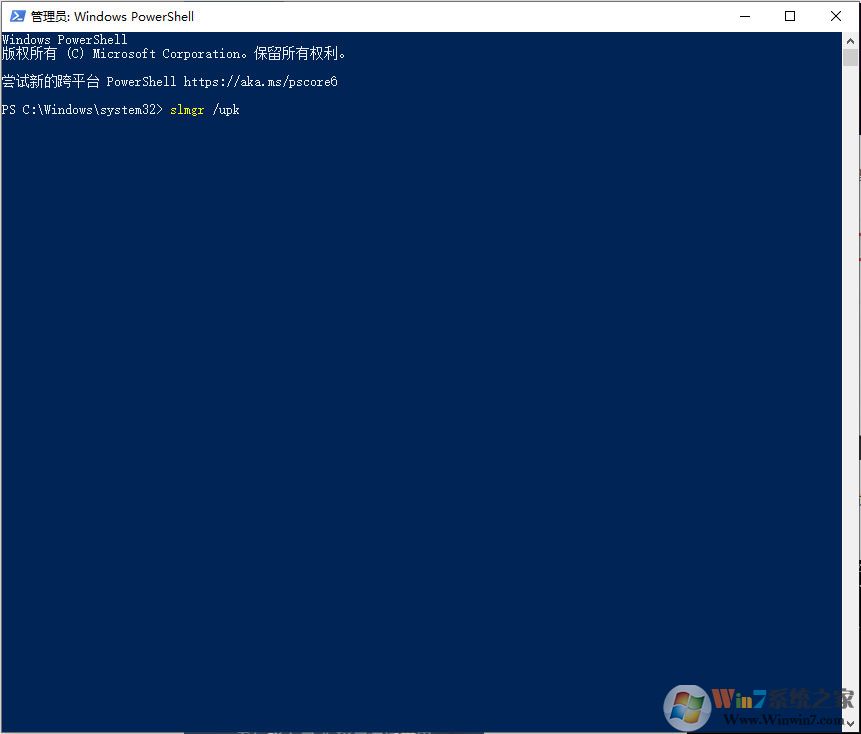Screen dimensions: 861x734
Task: Click the title bar to focus the window
Action: tap(400, 16)
